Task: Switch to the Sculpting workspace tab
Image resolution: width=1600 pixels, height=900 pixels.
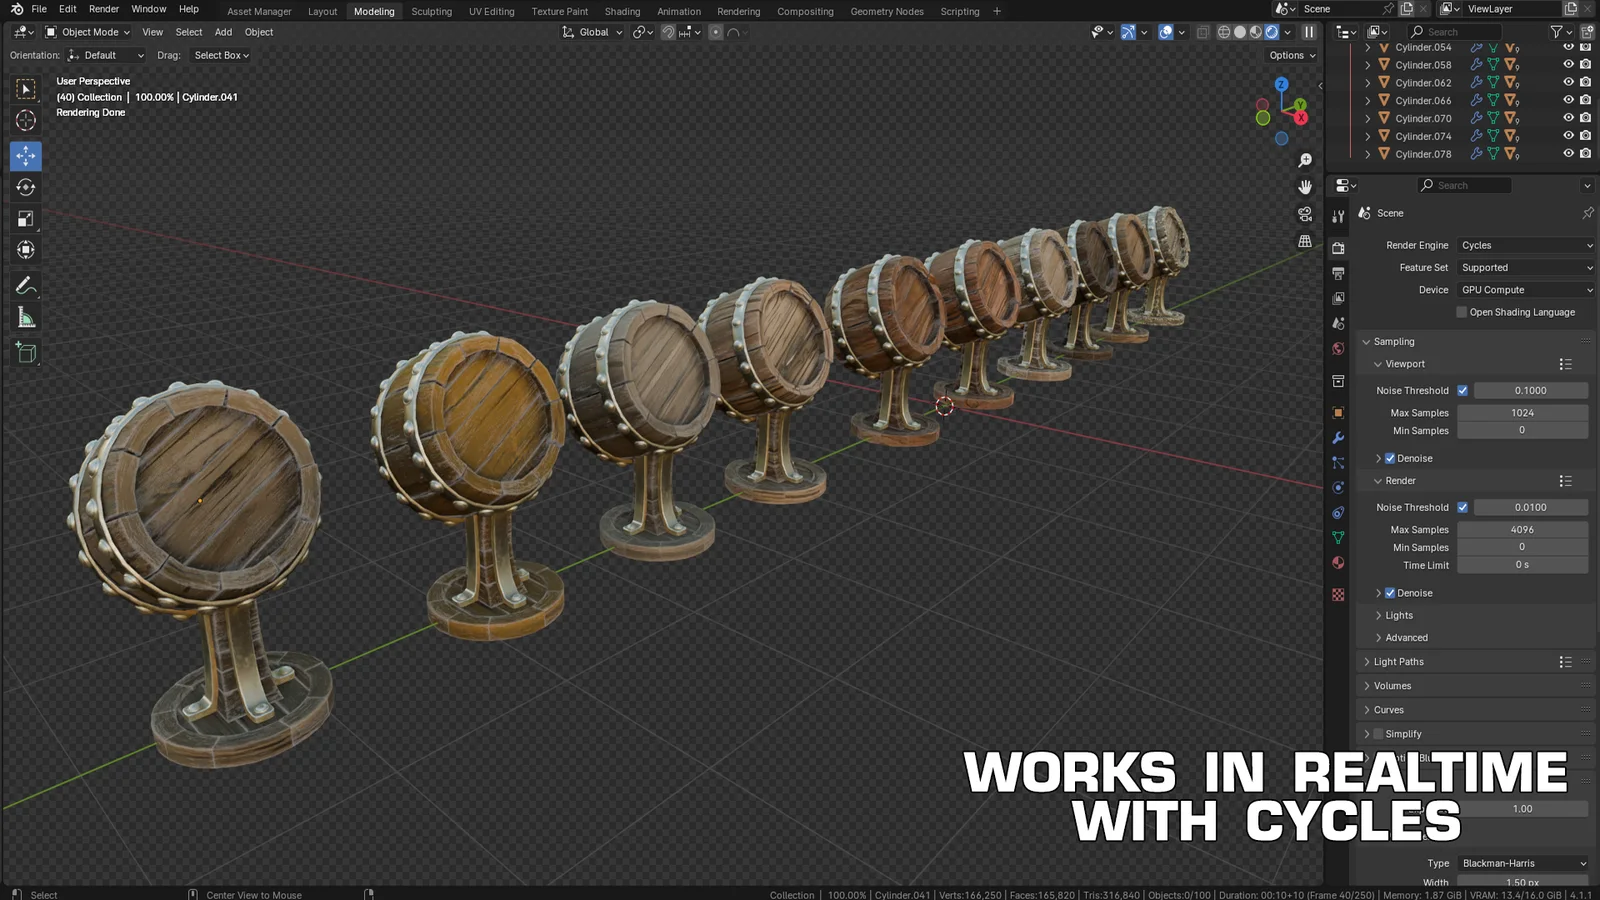Action: [431, 11]
